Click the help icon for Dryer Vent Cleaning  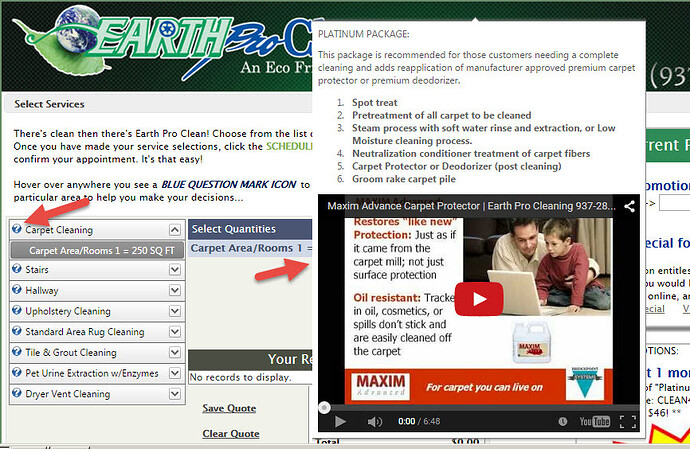(x=17, y=394)
